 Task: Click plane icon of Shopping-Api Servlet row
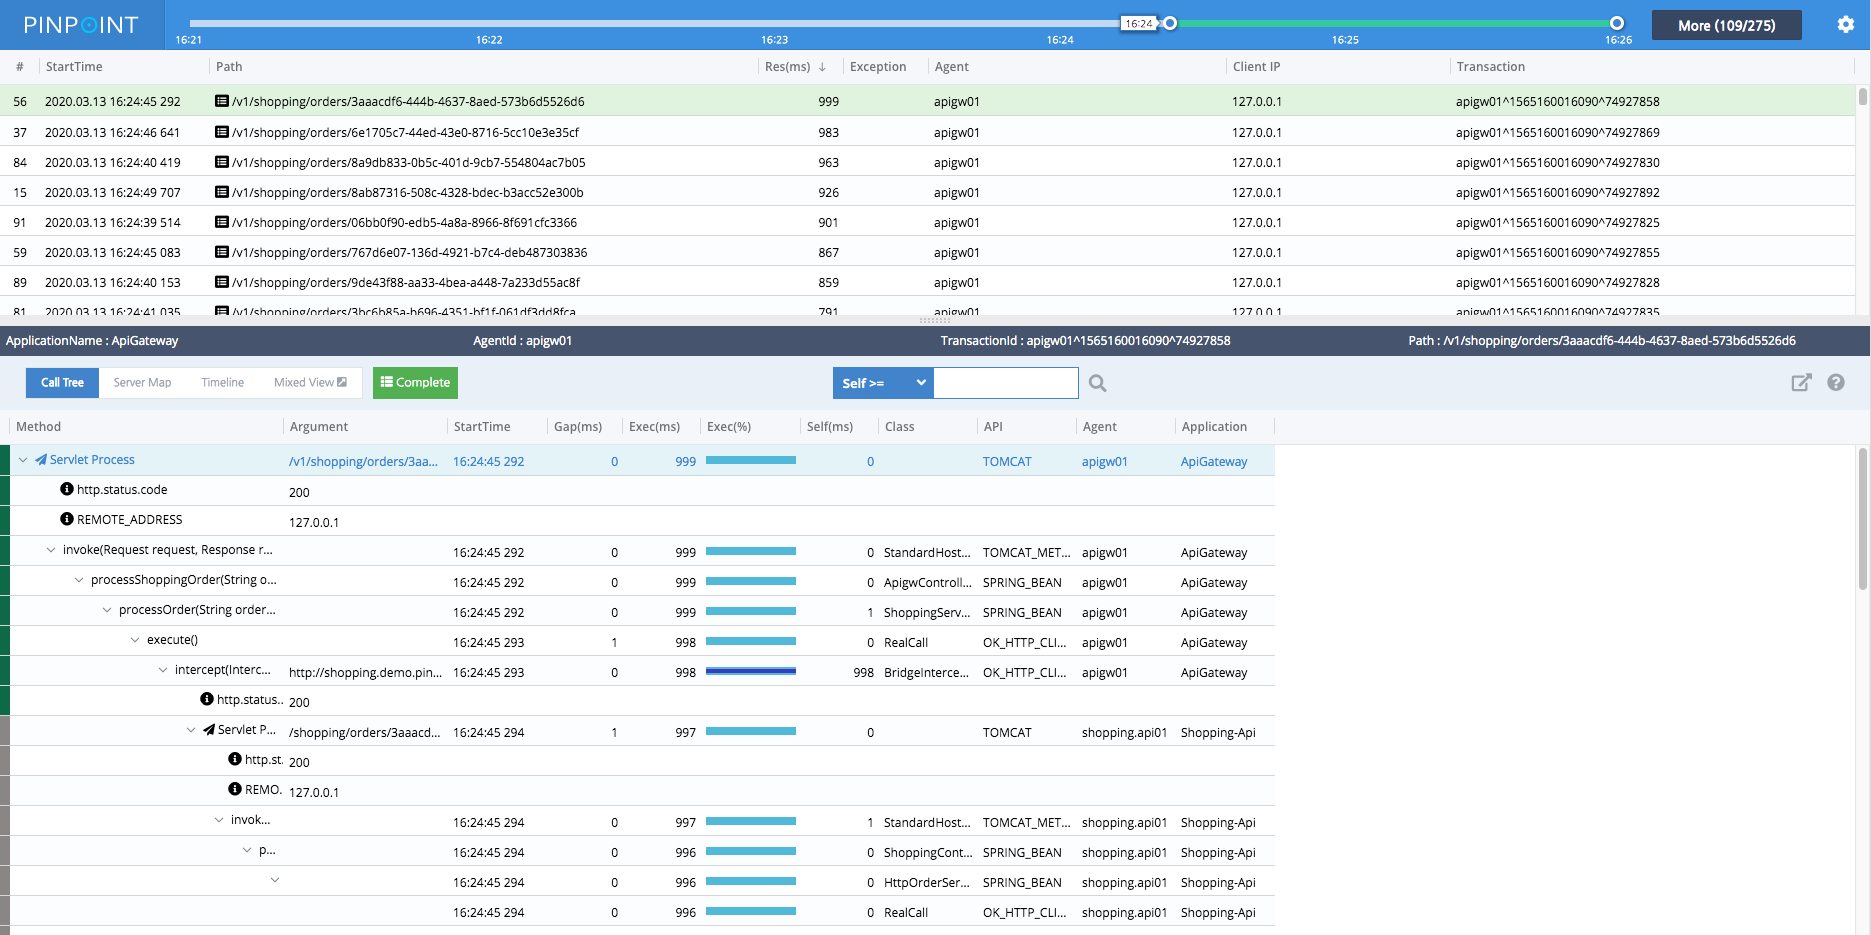coord(209,730)
